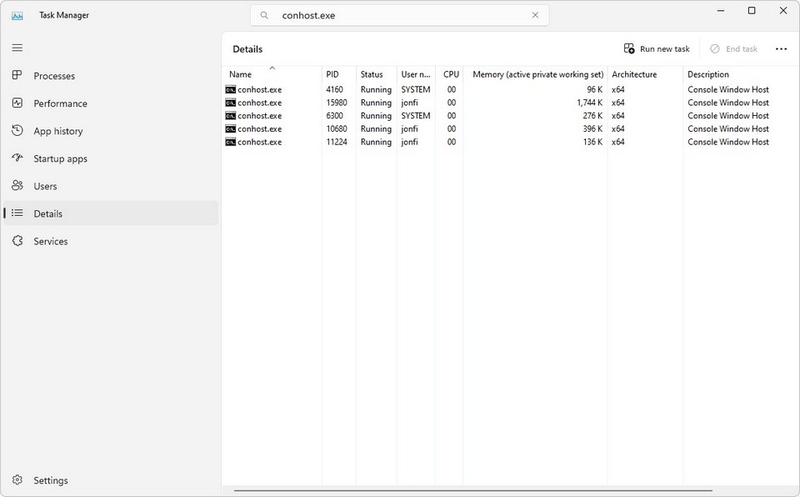Image resolution: width=800 pixels, height=497 pixels.
Task: Click the End task button label
Action: [741, 49]
